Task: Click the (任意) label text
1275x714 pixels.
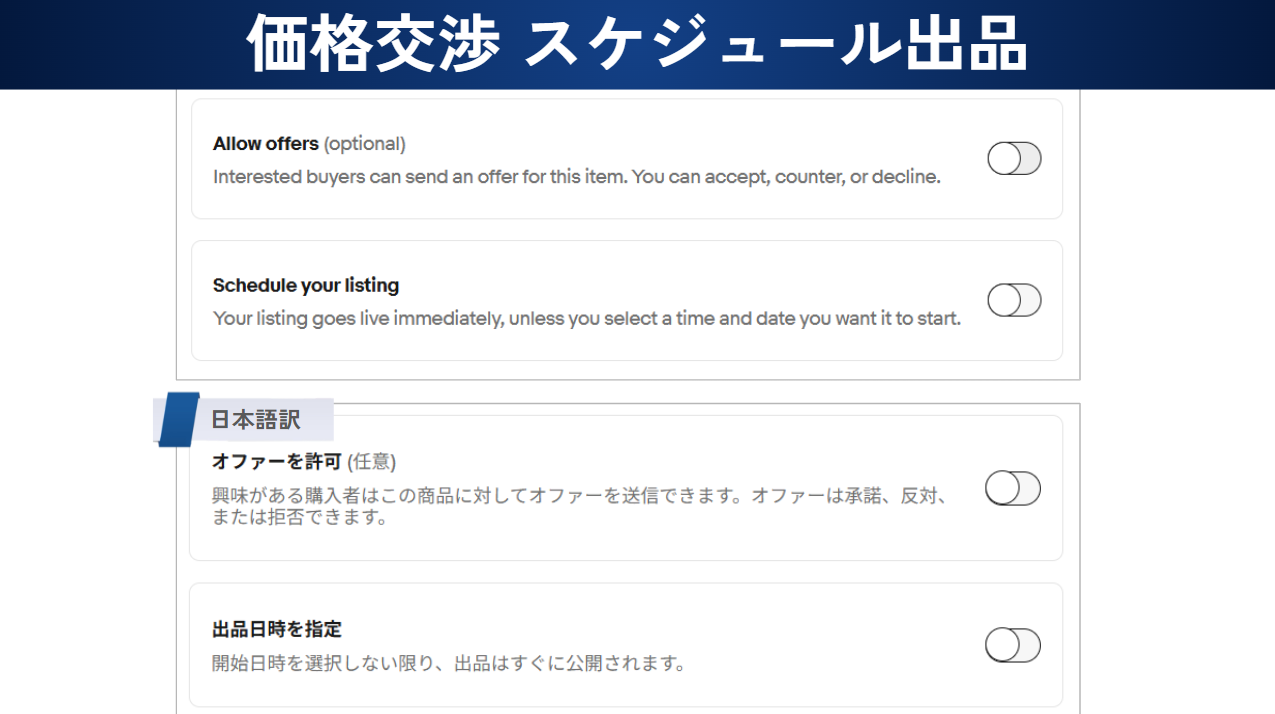Action: [x=371, y=462]
